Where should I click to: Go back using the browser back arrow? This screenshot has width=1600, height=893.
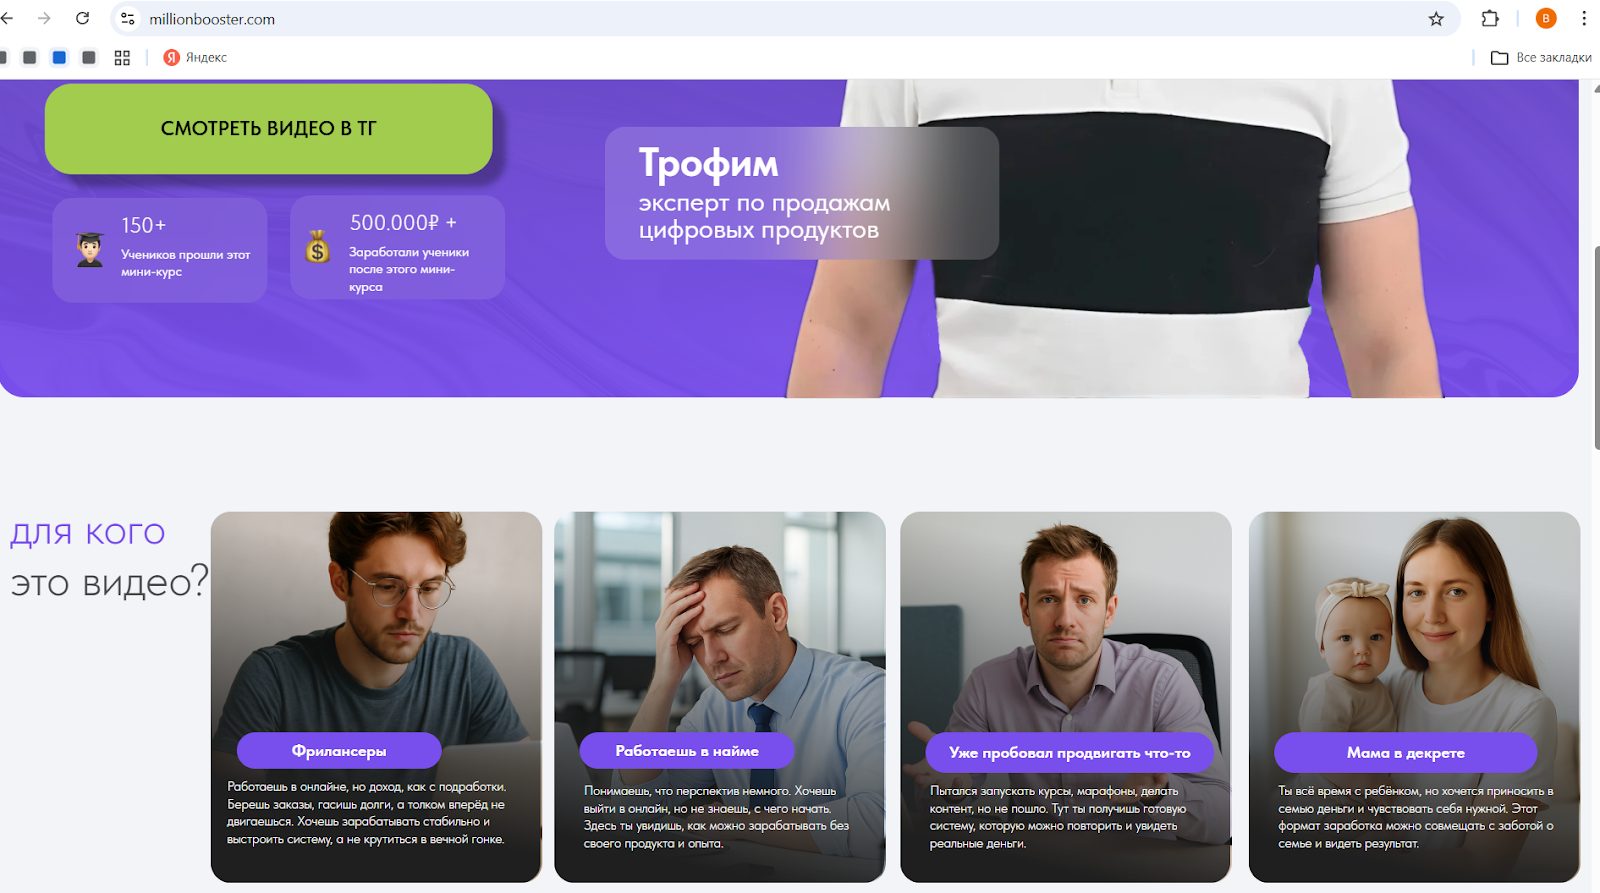(7, 18)
